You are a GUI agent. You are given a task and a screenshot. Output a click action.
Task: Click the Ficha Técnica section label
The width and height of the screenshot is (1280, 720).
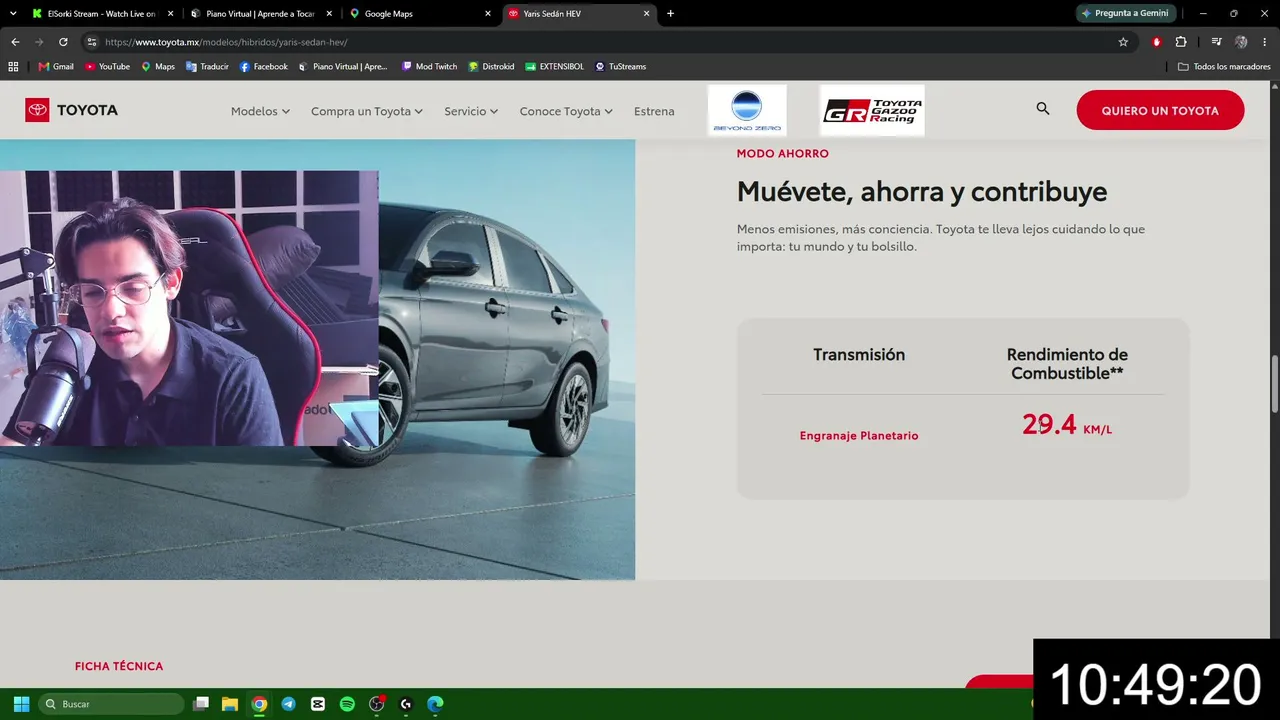coord(119,666)
